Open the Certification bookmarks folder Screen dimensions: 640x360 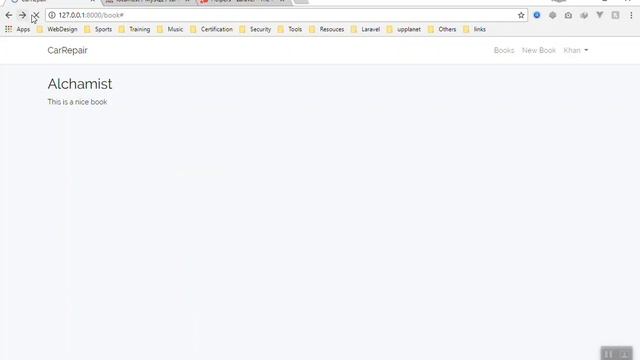(211, 29)
